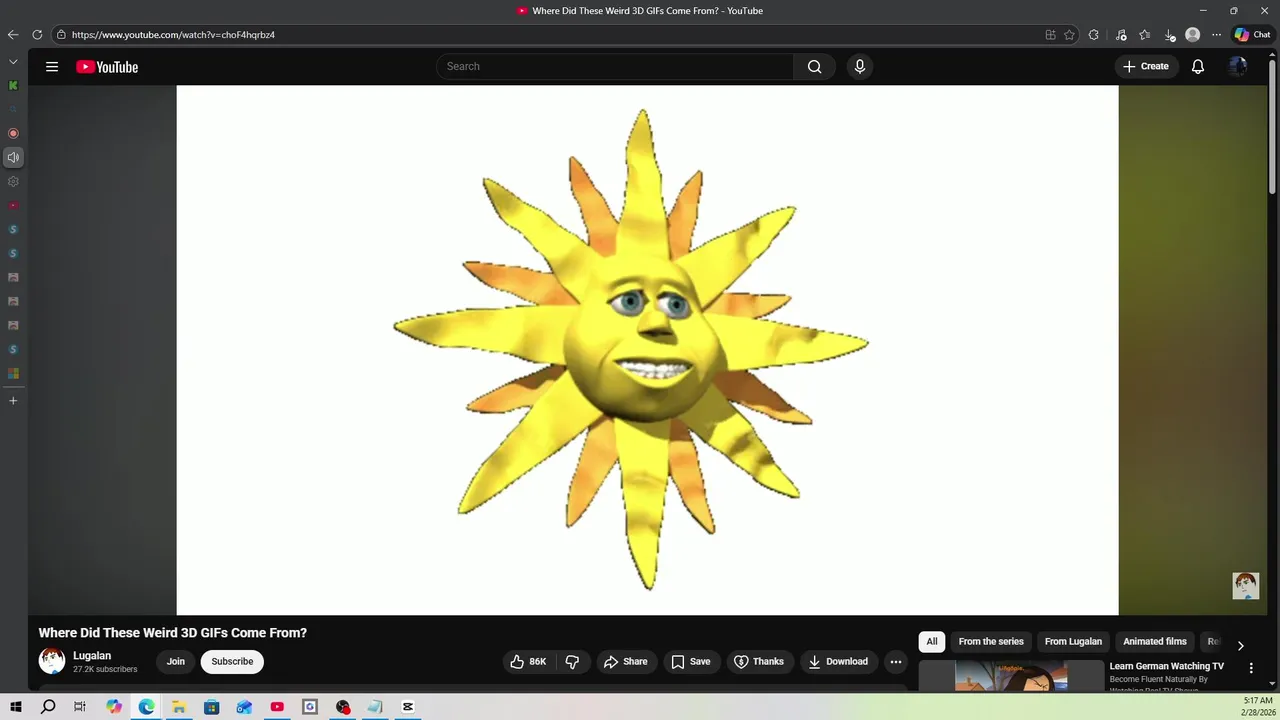The width and height of the screenshot is (1280, 720).
Task: Go to the YouTube home logo
Action: 107,67
